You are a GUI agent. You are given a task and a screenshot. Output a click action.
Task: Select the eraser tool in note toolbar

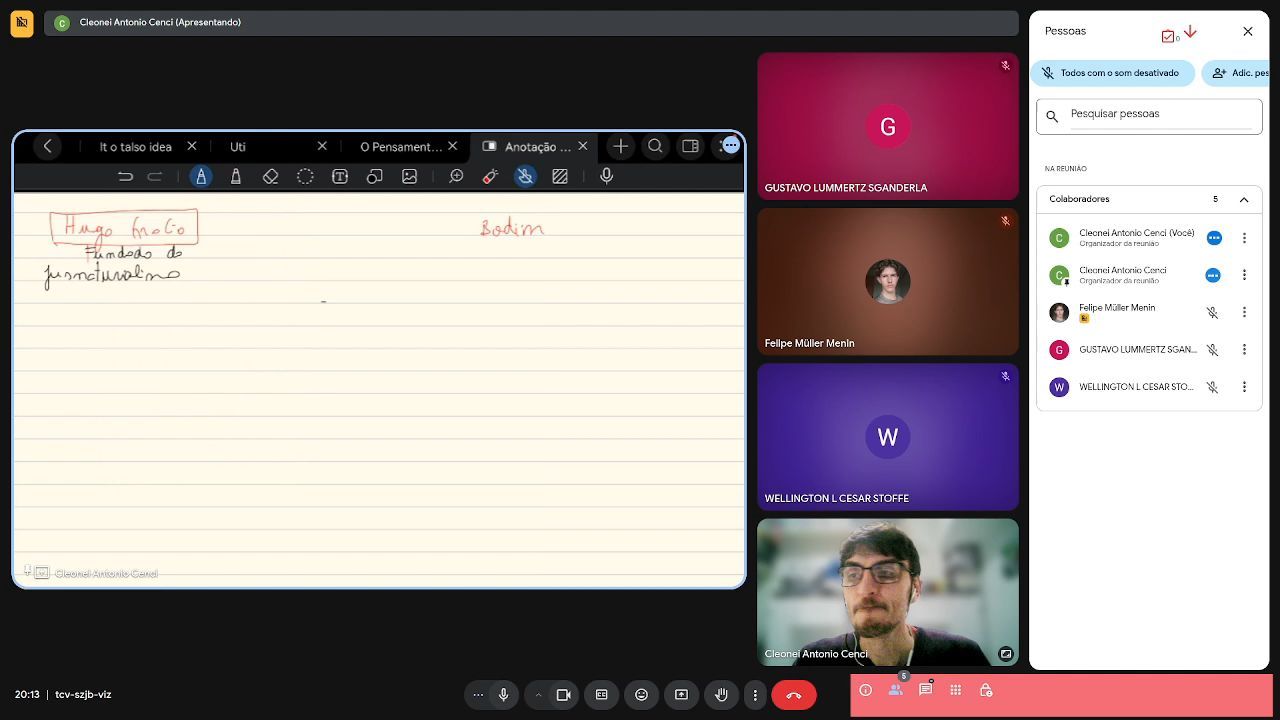click(270, 176)
